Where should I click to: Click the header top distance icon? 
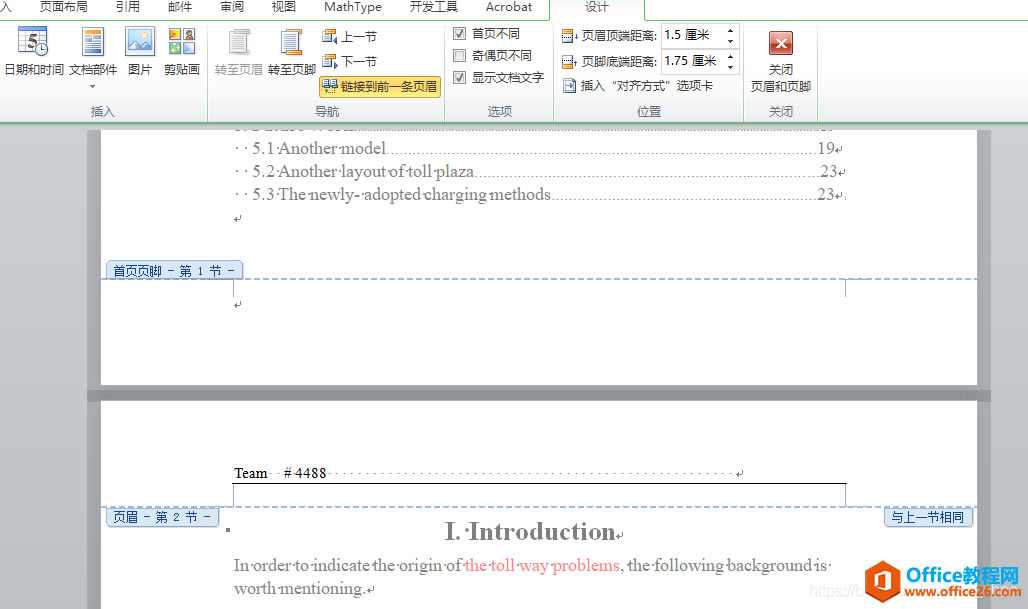(569, 36)
